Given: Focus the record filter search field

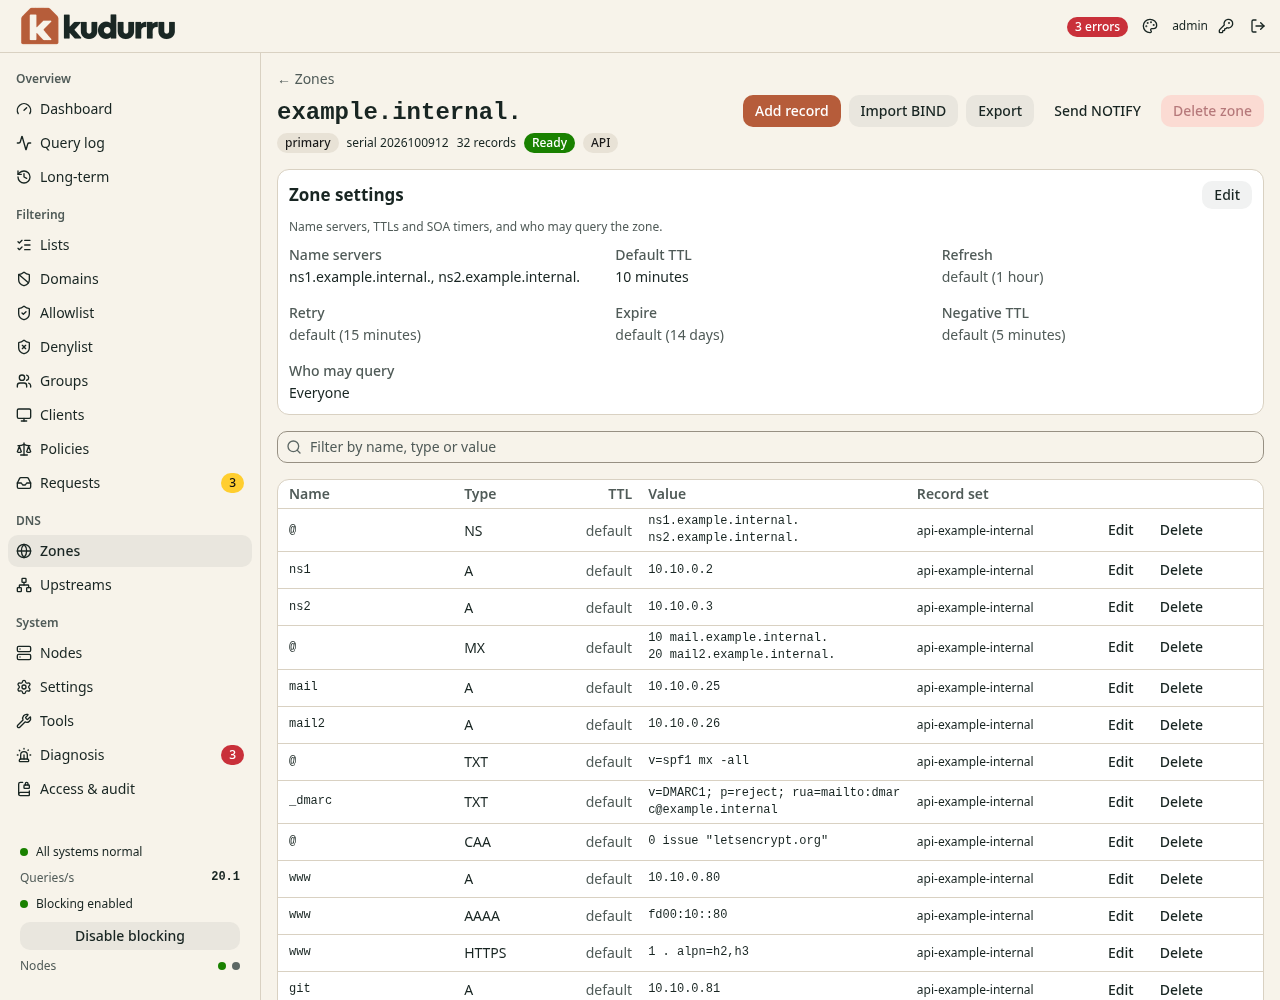Looking at the screenshot, I should [x=770, y=447].
